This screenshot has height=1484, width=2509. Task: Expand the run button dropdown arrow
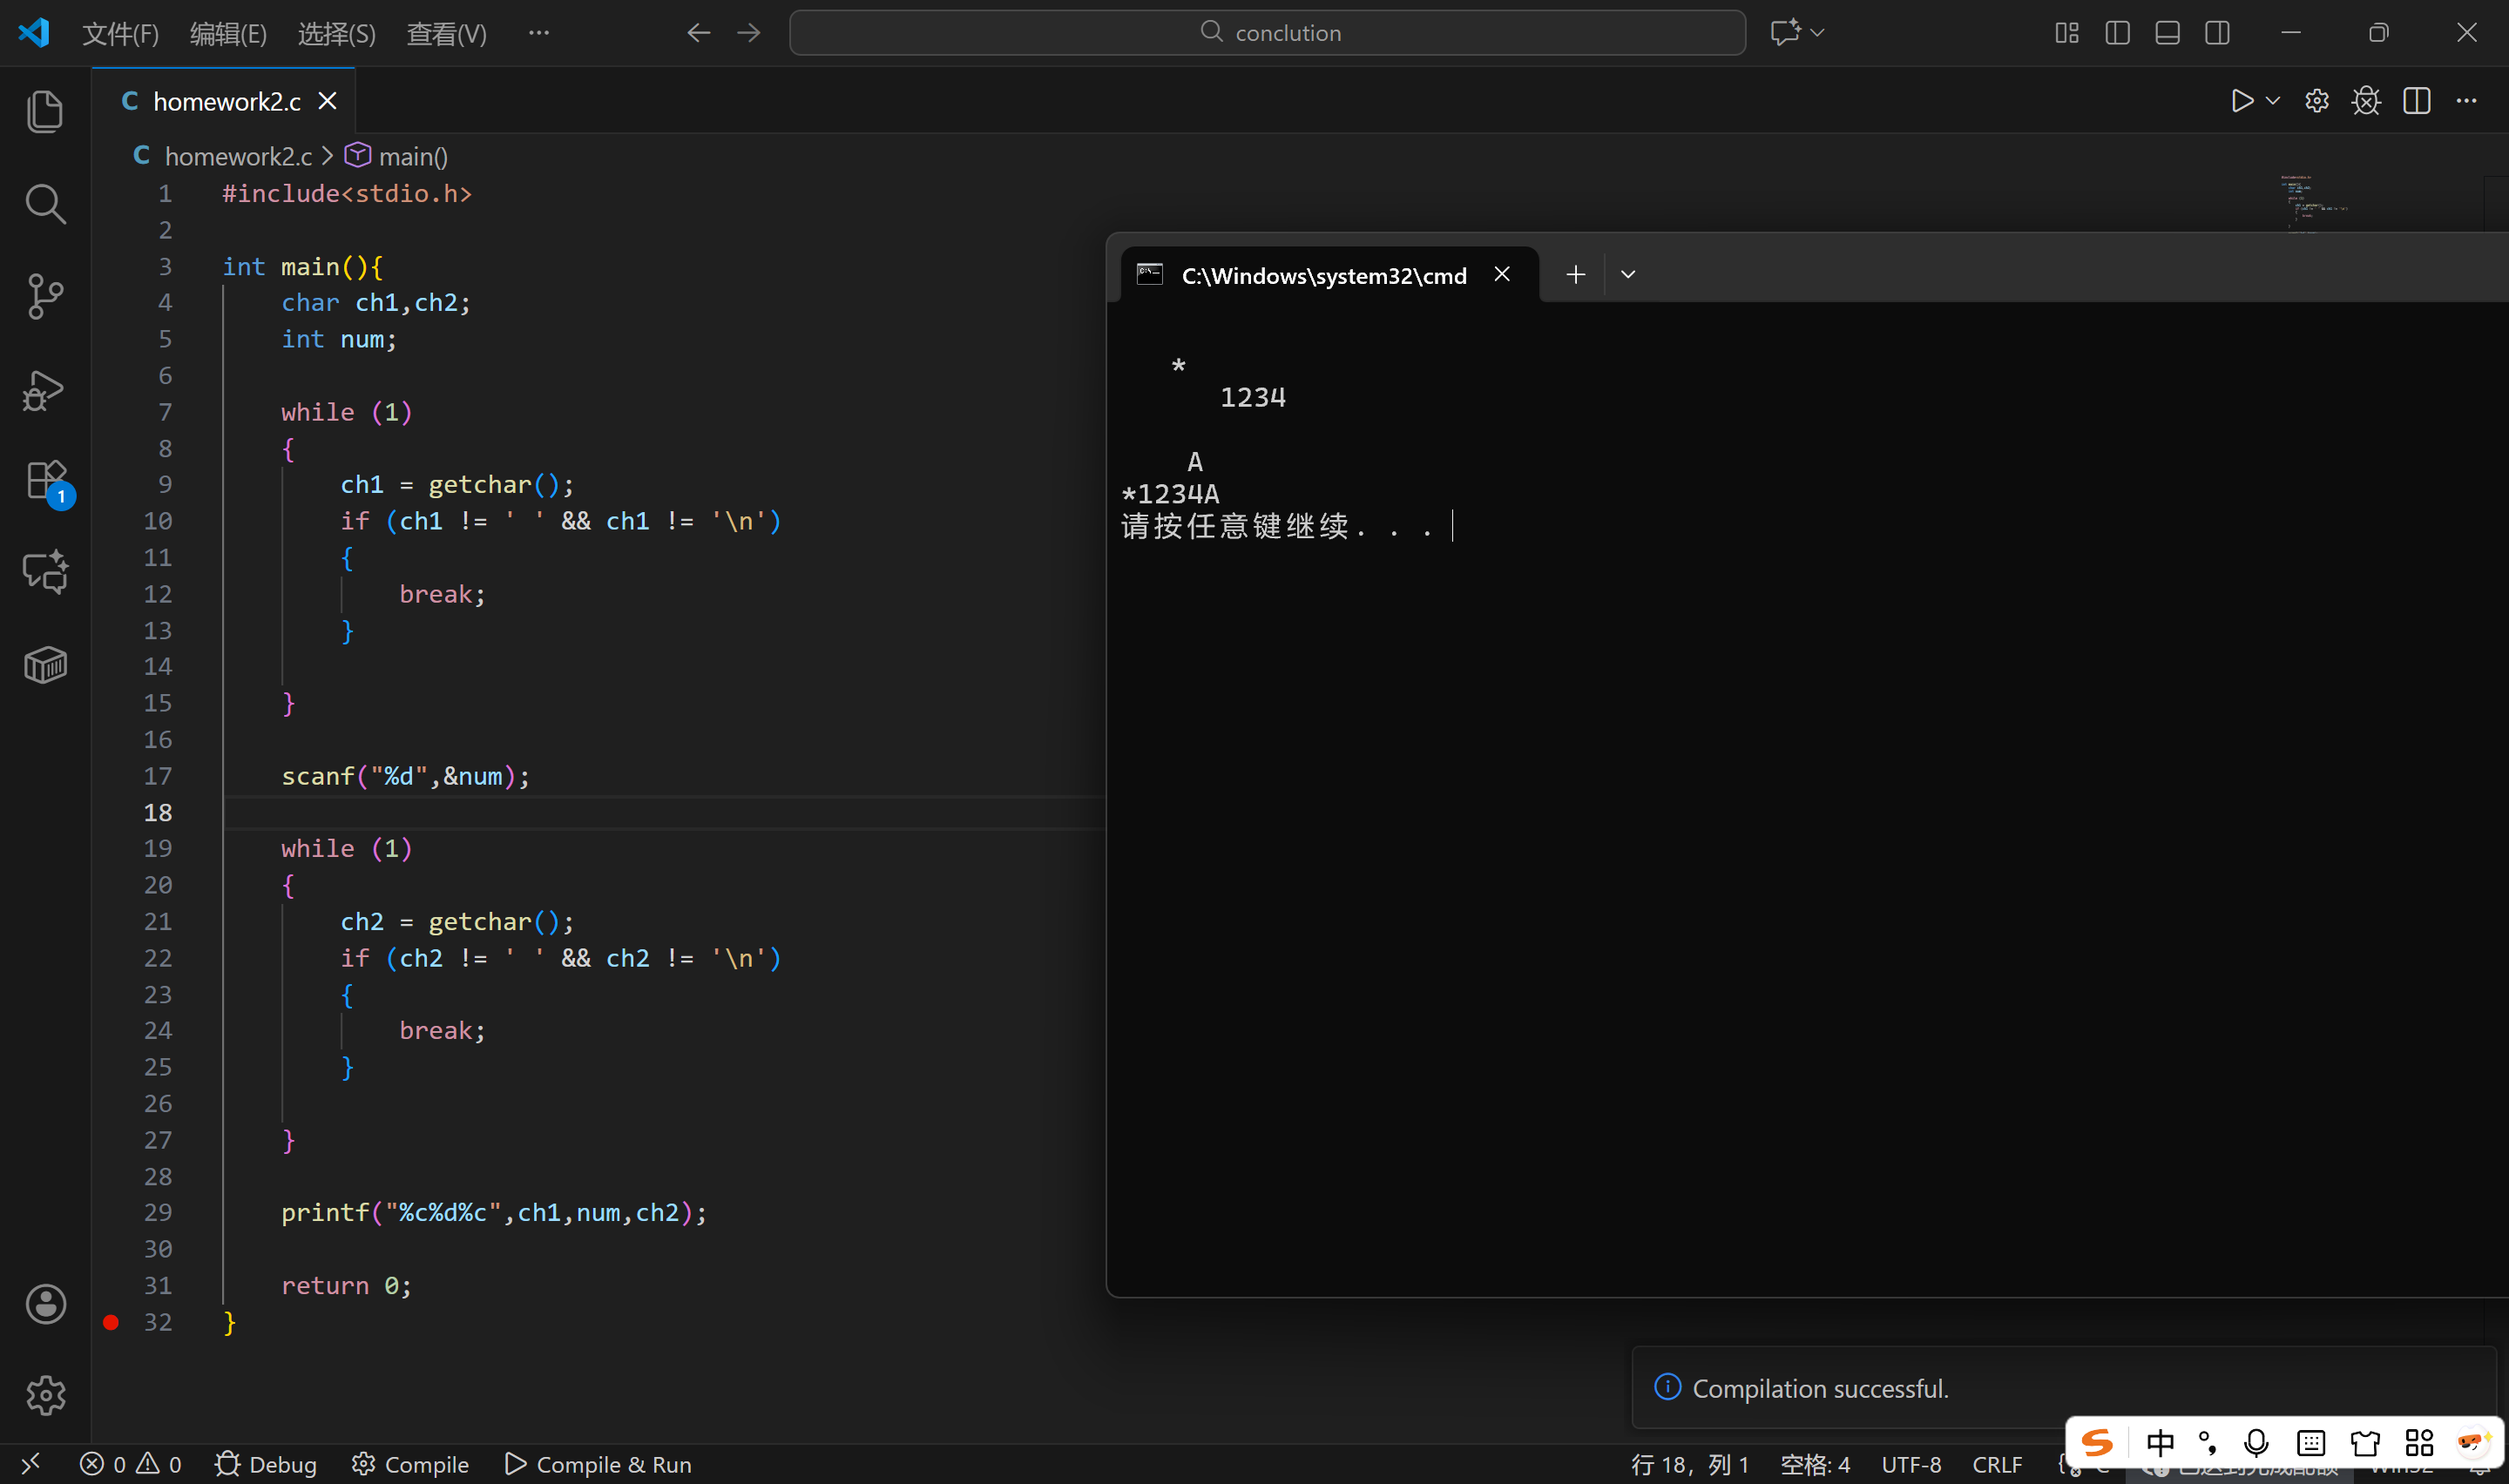coord(2273,101)
